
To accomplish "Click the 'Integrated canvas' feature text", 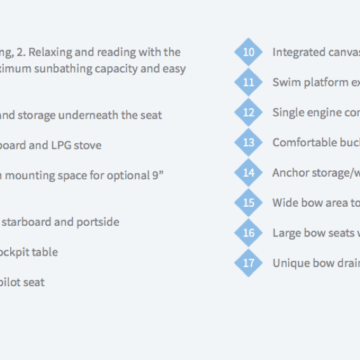I will coord(316,52).
